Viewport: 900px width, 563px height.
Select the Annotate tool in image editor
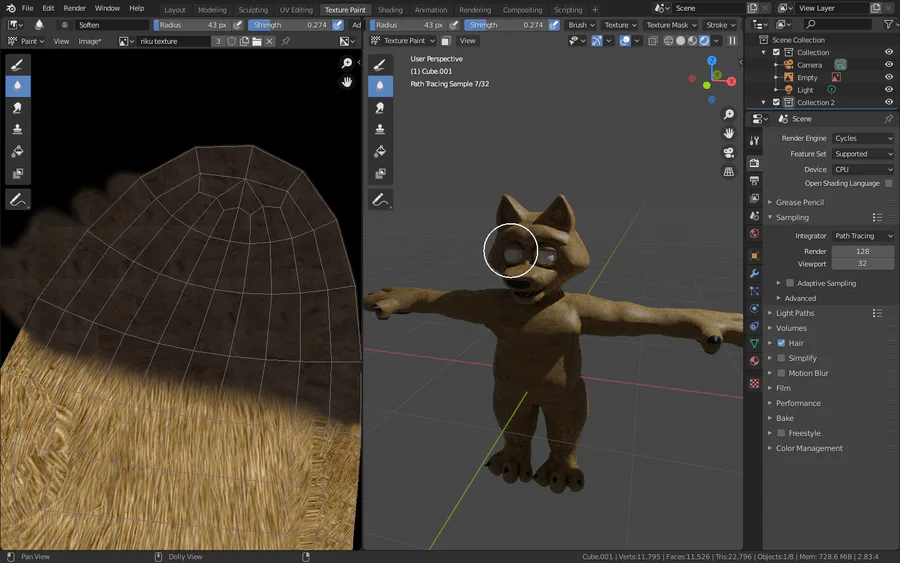pyautogui.click(x=17, y=200)
